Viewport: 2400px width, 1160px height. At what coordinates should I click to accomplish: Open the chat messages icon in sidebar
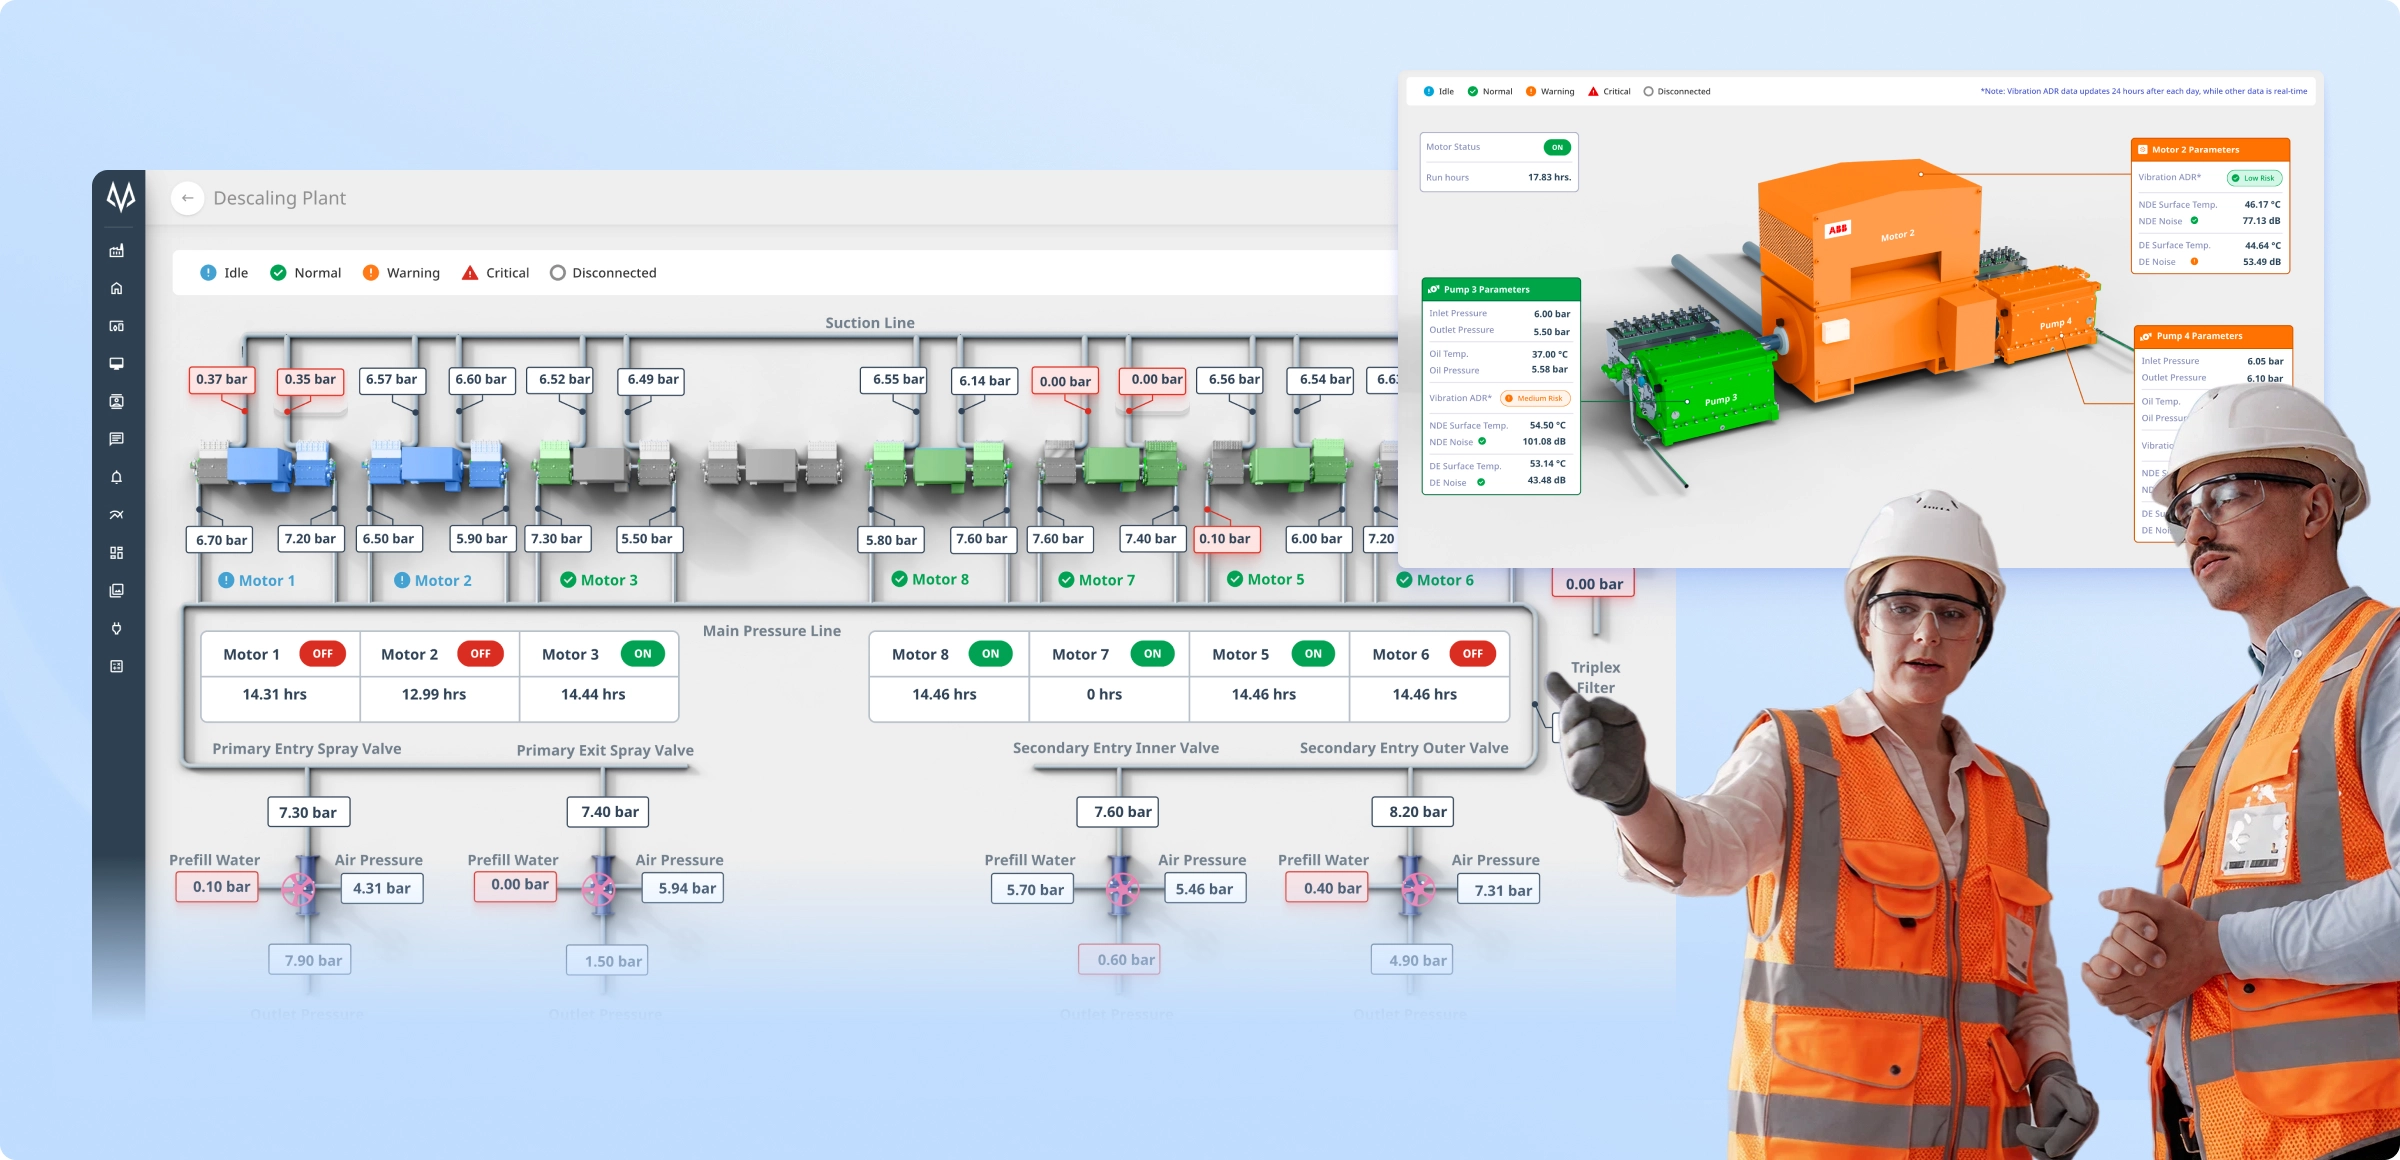(117, 439)
